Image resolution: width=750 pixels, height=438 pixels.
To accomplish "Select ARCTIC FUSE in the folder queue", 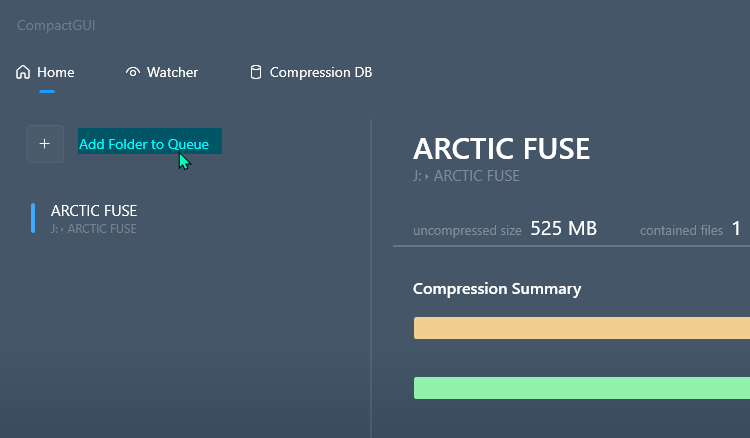I will 94,211.
